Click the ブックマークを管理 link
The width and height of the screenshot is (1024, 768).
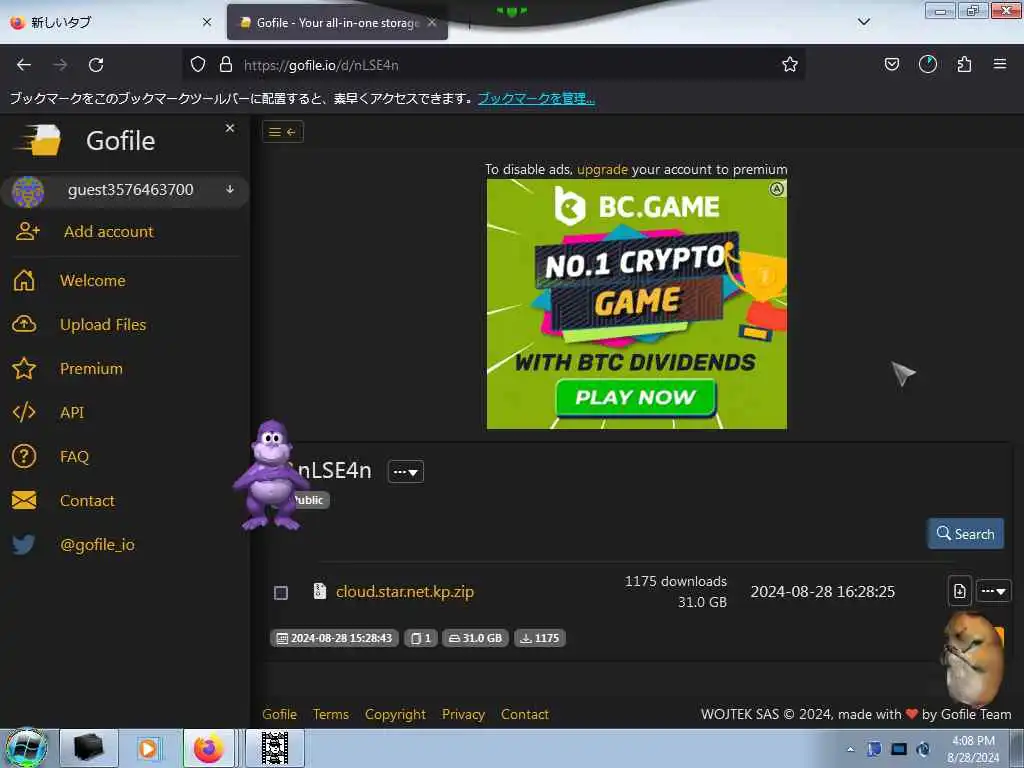coord(536,99)
